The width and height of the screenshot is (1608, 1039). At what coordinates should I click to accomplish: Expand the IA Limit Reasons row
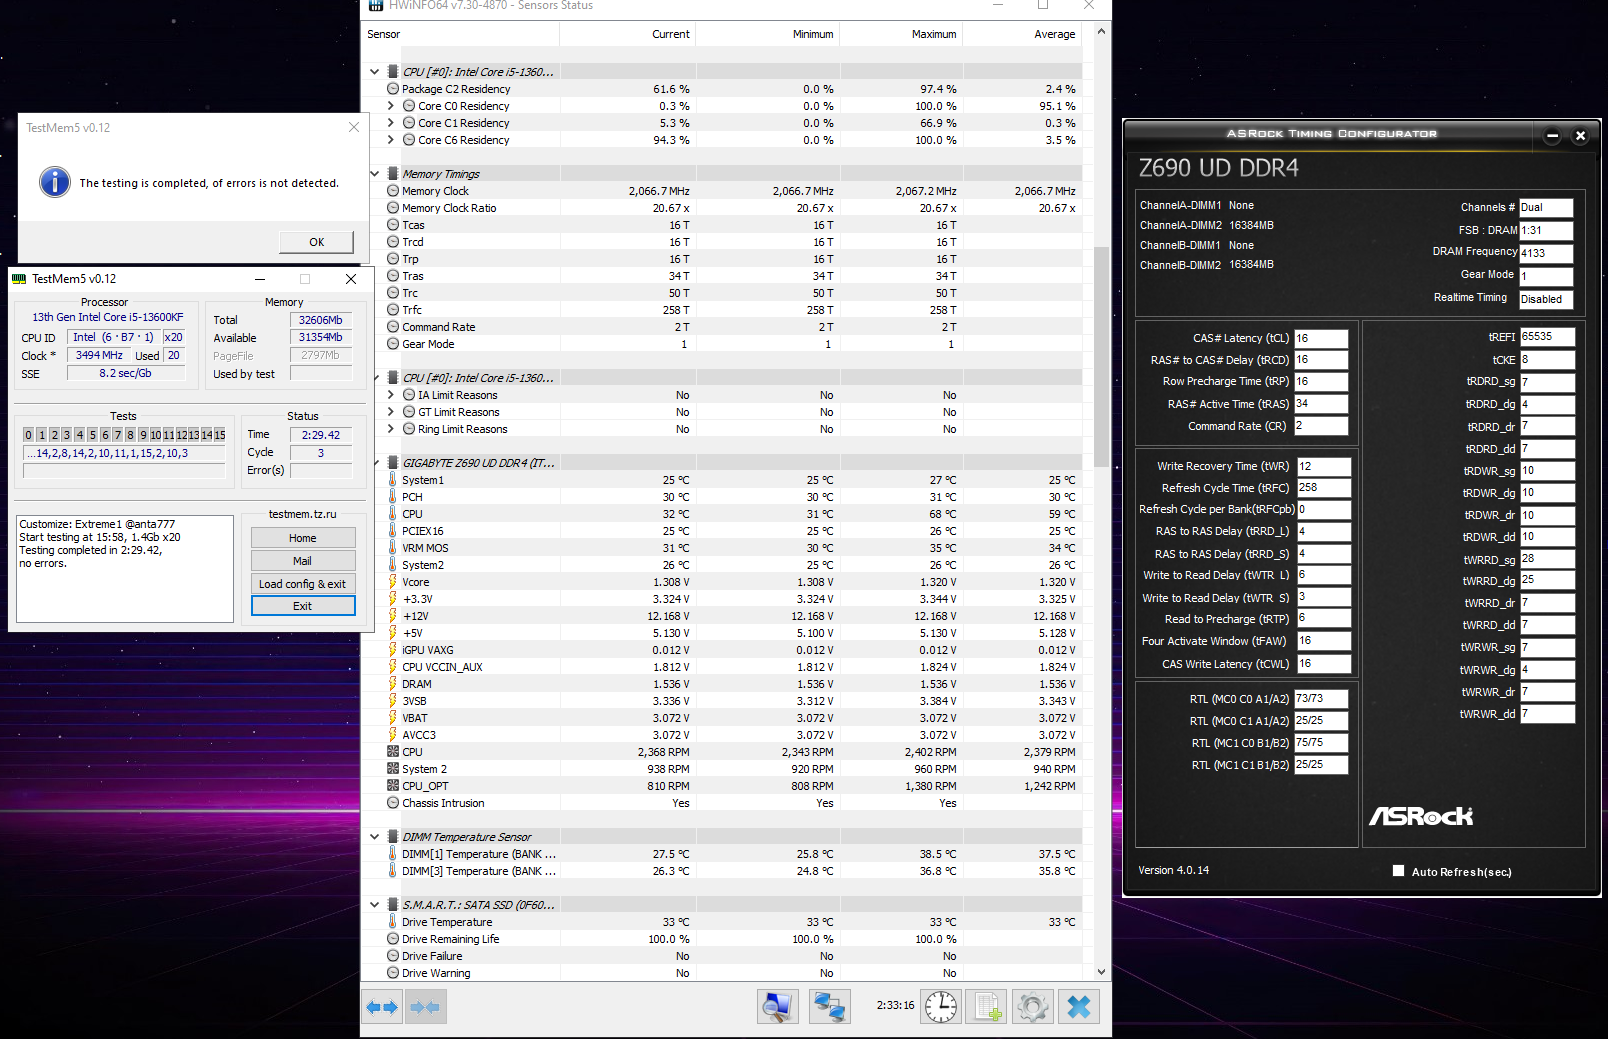click(391, 395)
